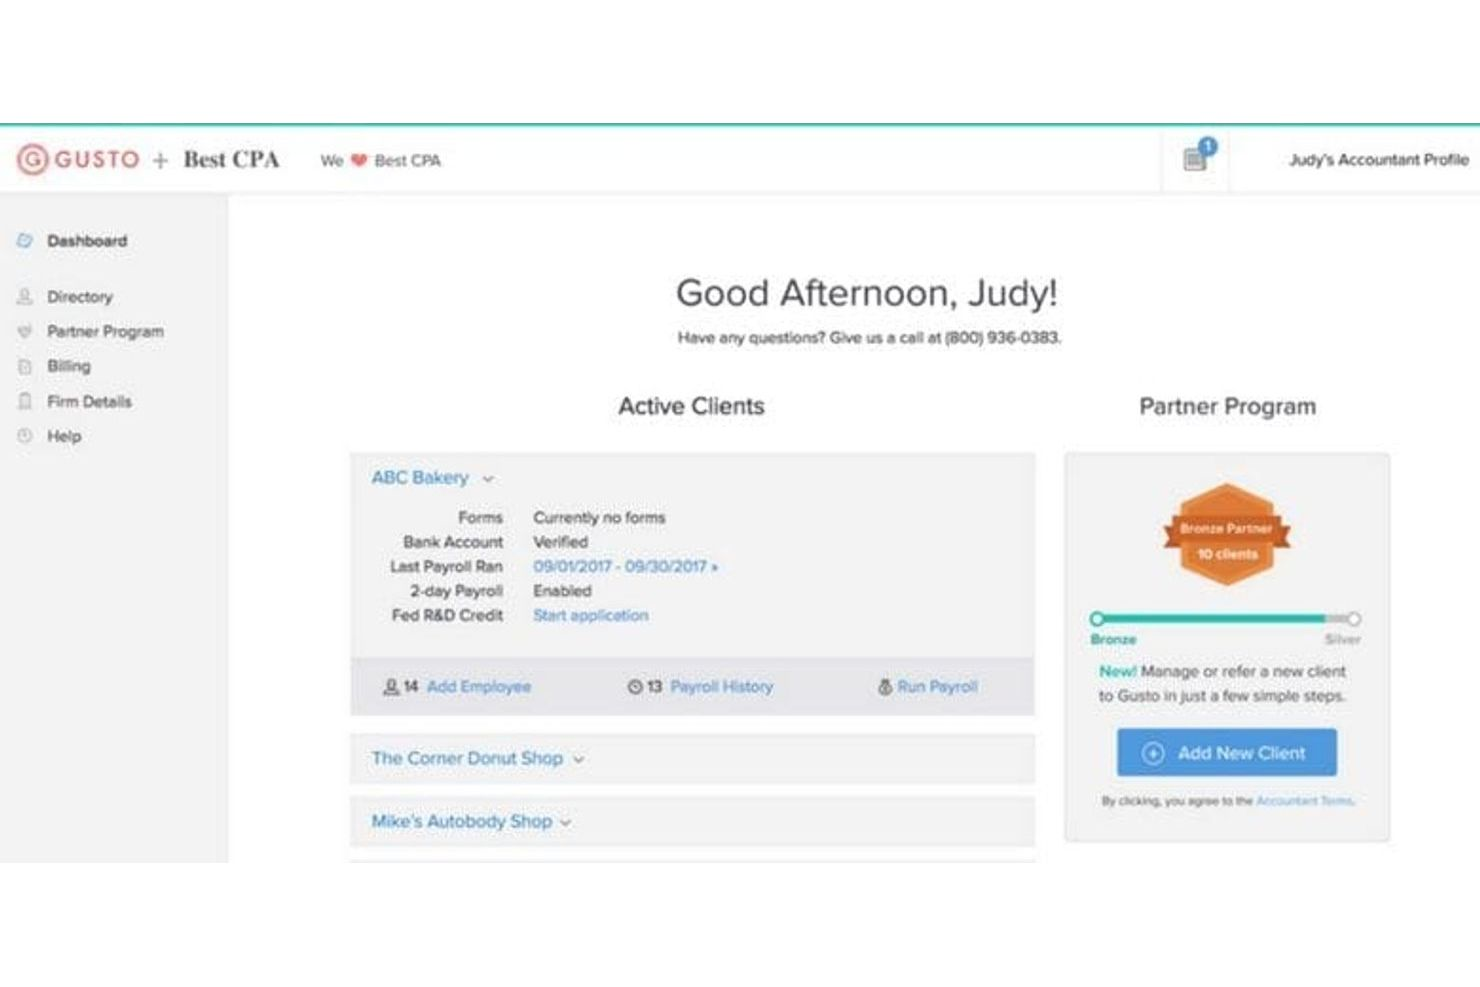The height and width of the screenshot is (987, 1480).
Task: Select the Best CPA header label
Action: [232, 158]
